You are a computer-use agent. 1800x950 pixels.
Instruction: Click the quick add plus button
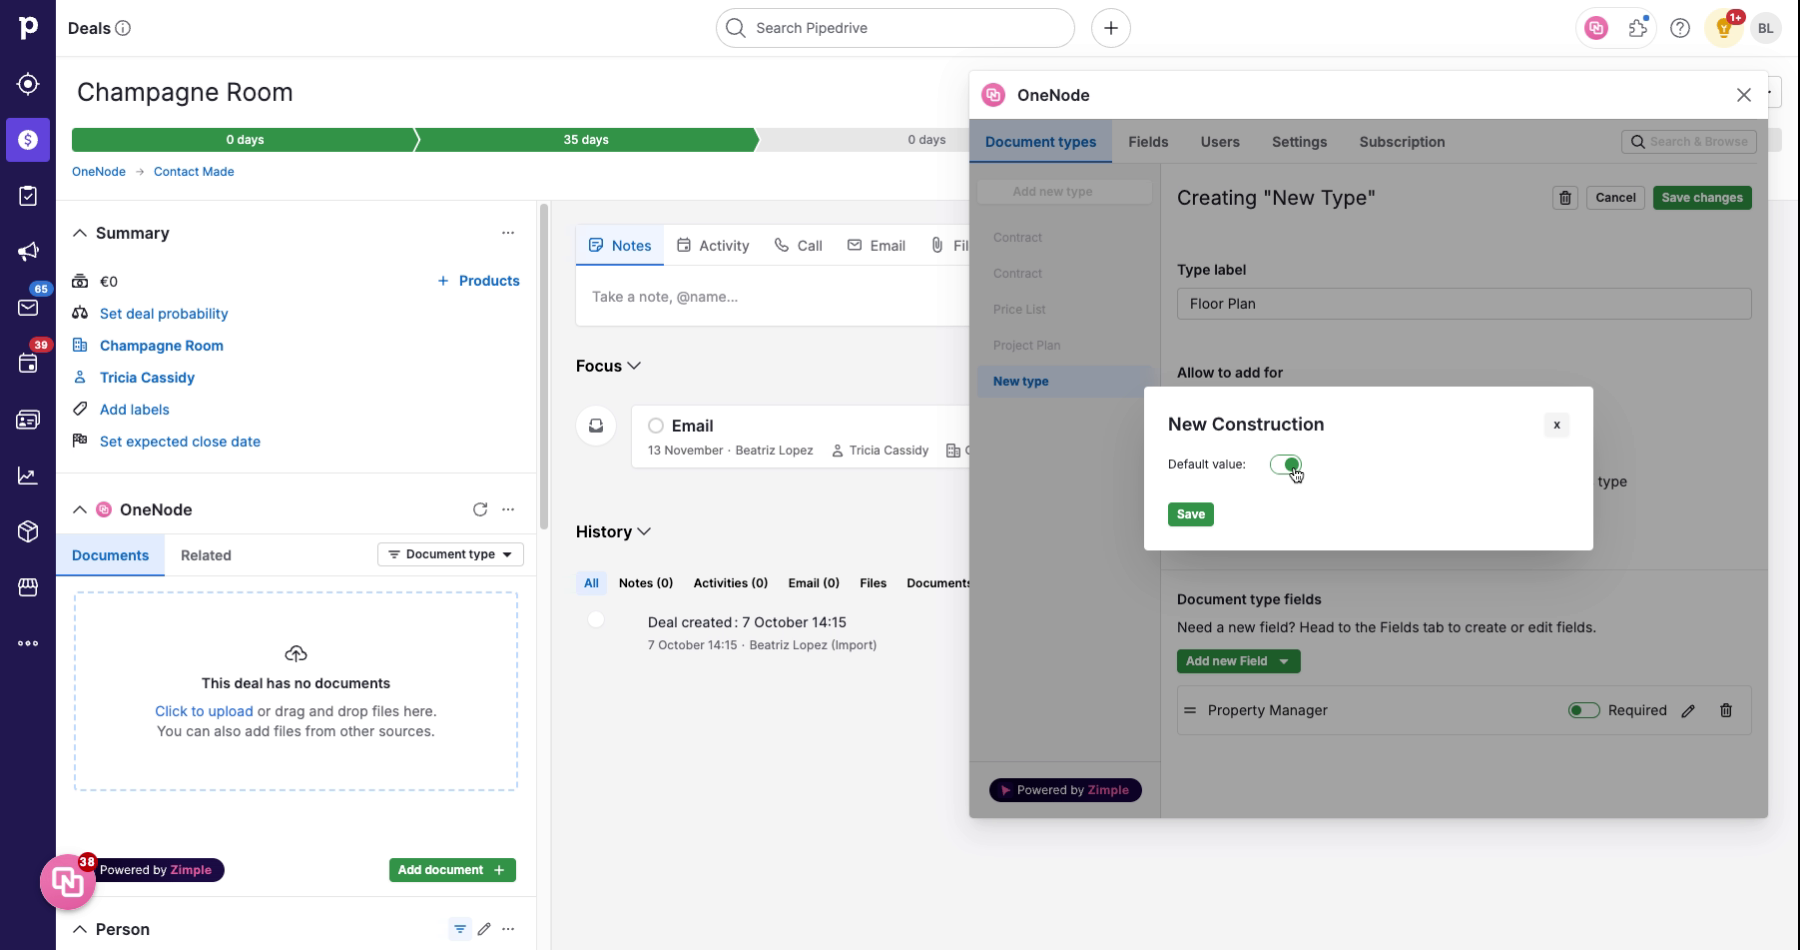(x=1111, y=28)
